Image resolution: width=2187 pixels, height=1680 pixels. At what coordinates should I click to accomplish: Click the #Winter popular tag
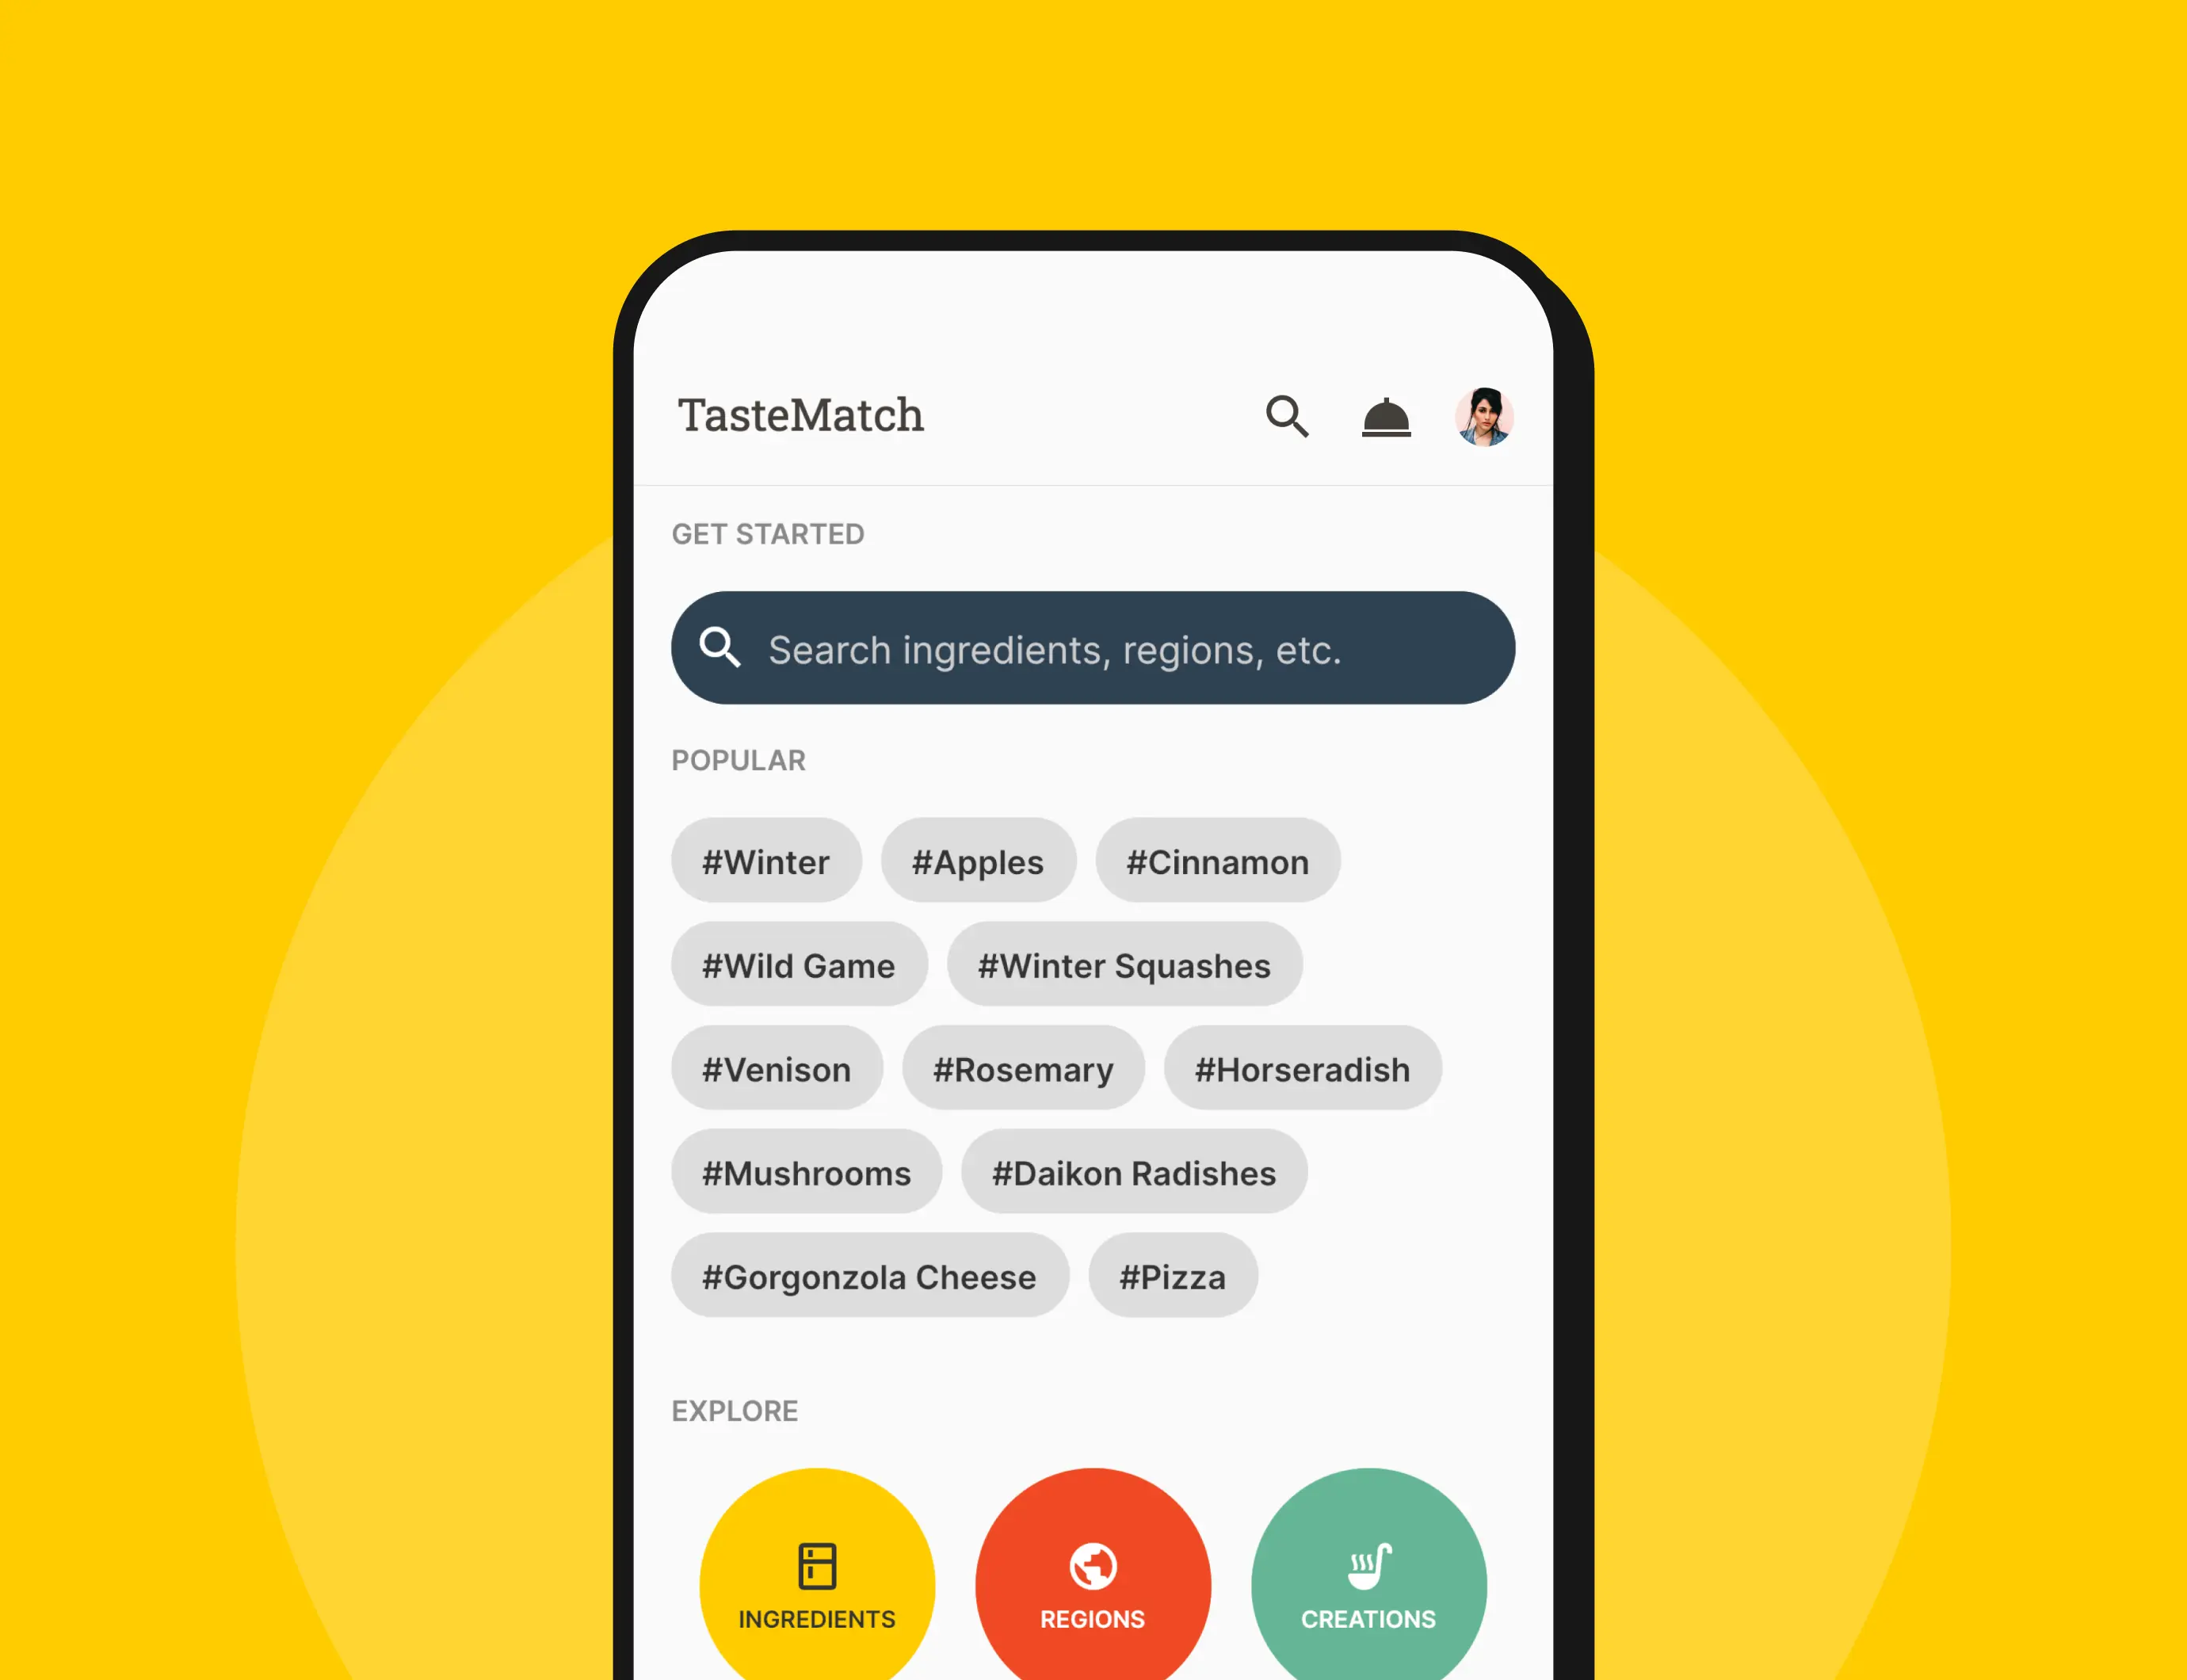764,861
